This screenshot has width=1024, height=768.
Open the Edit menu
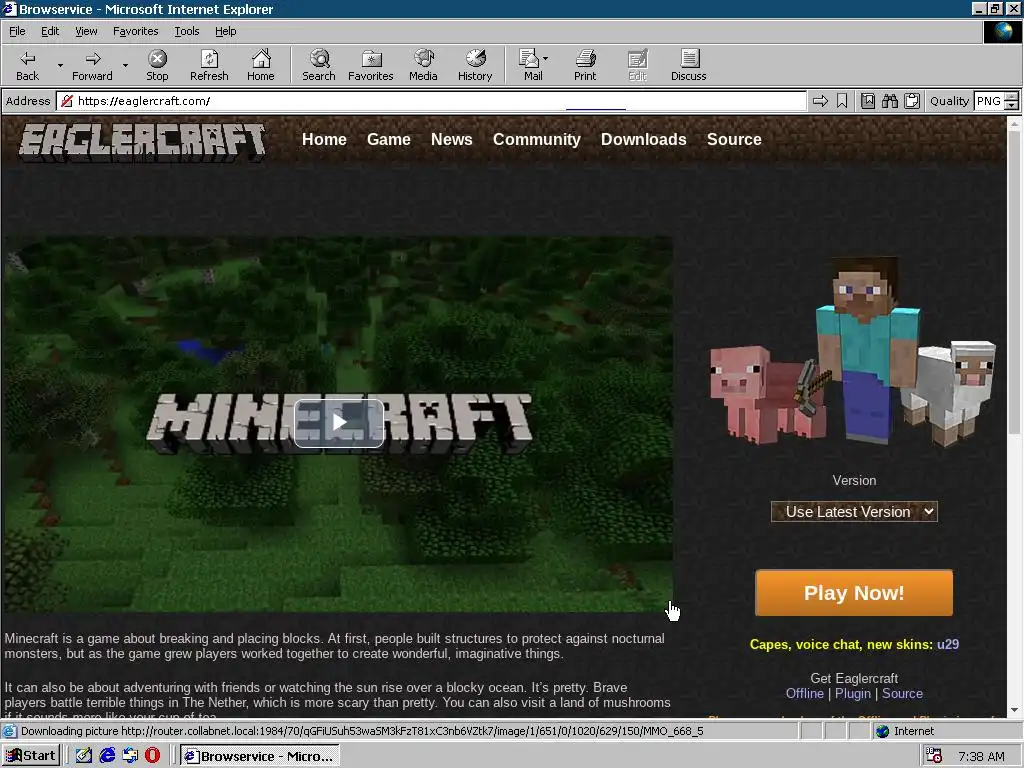[x=50, y=31]
